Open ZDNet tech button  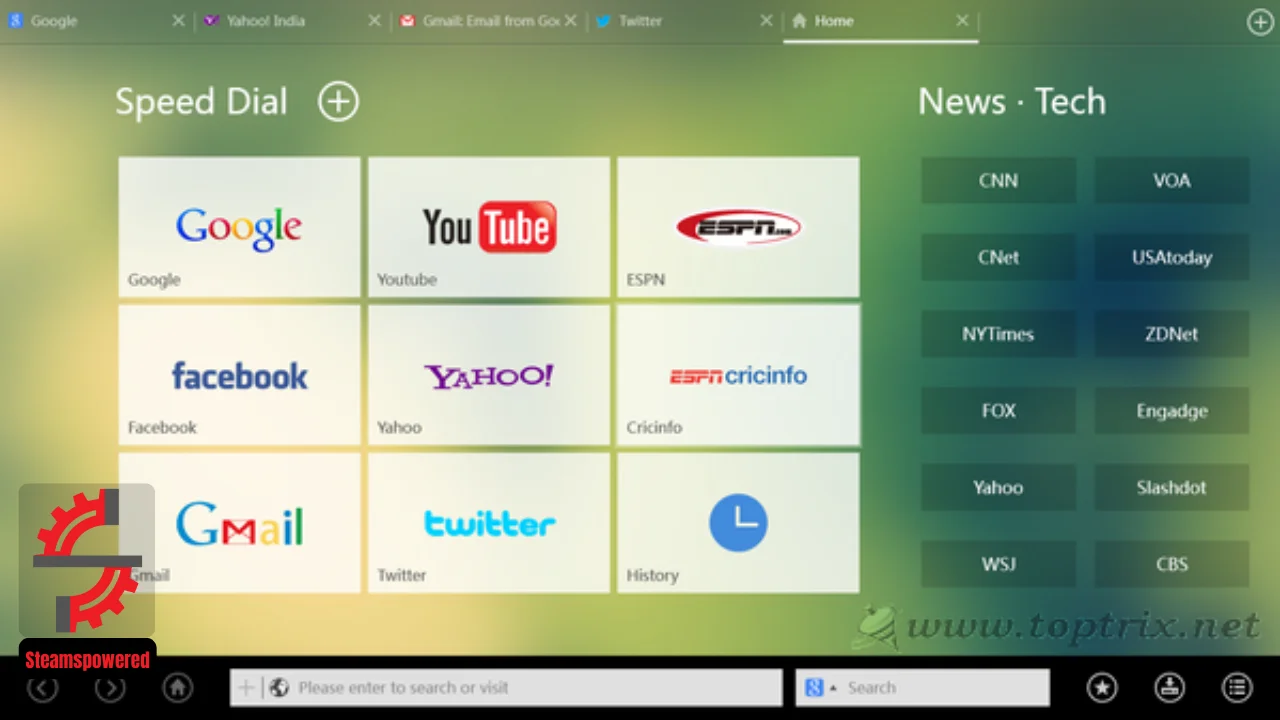click(1171, 334)
